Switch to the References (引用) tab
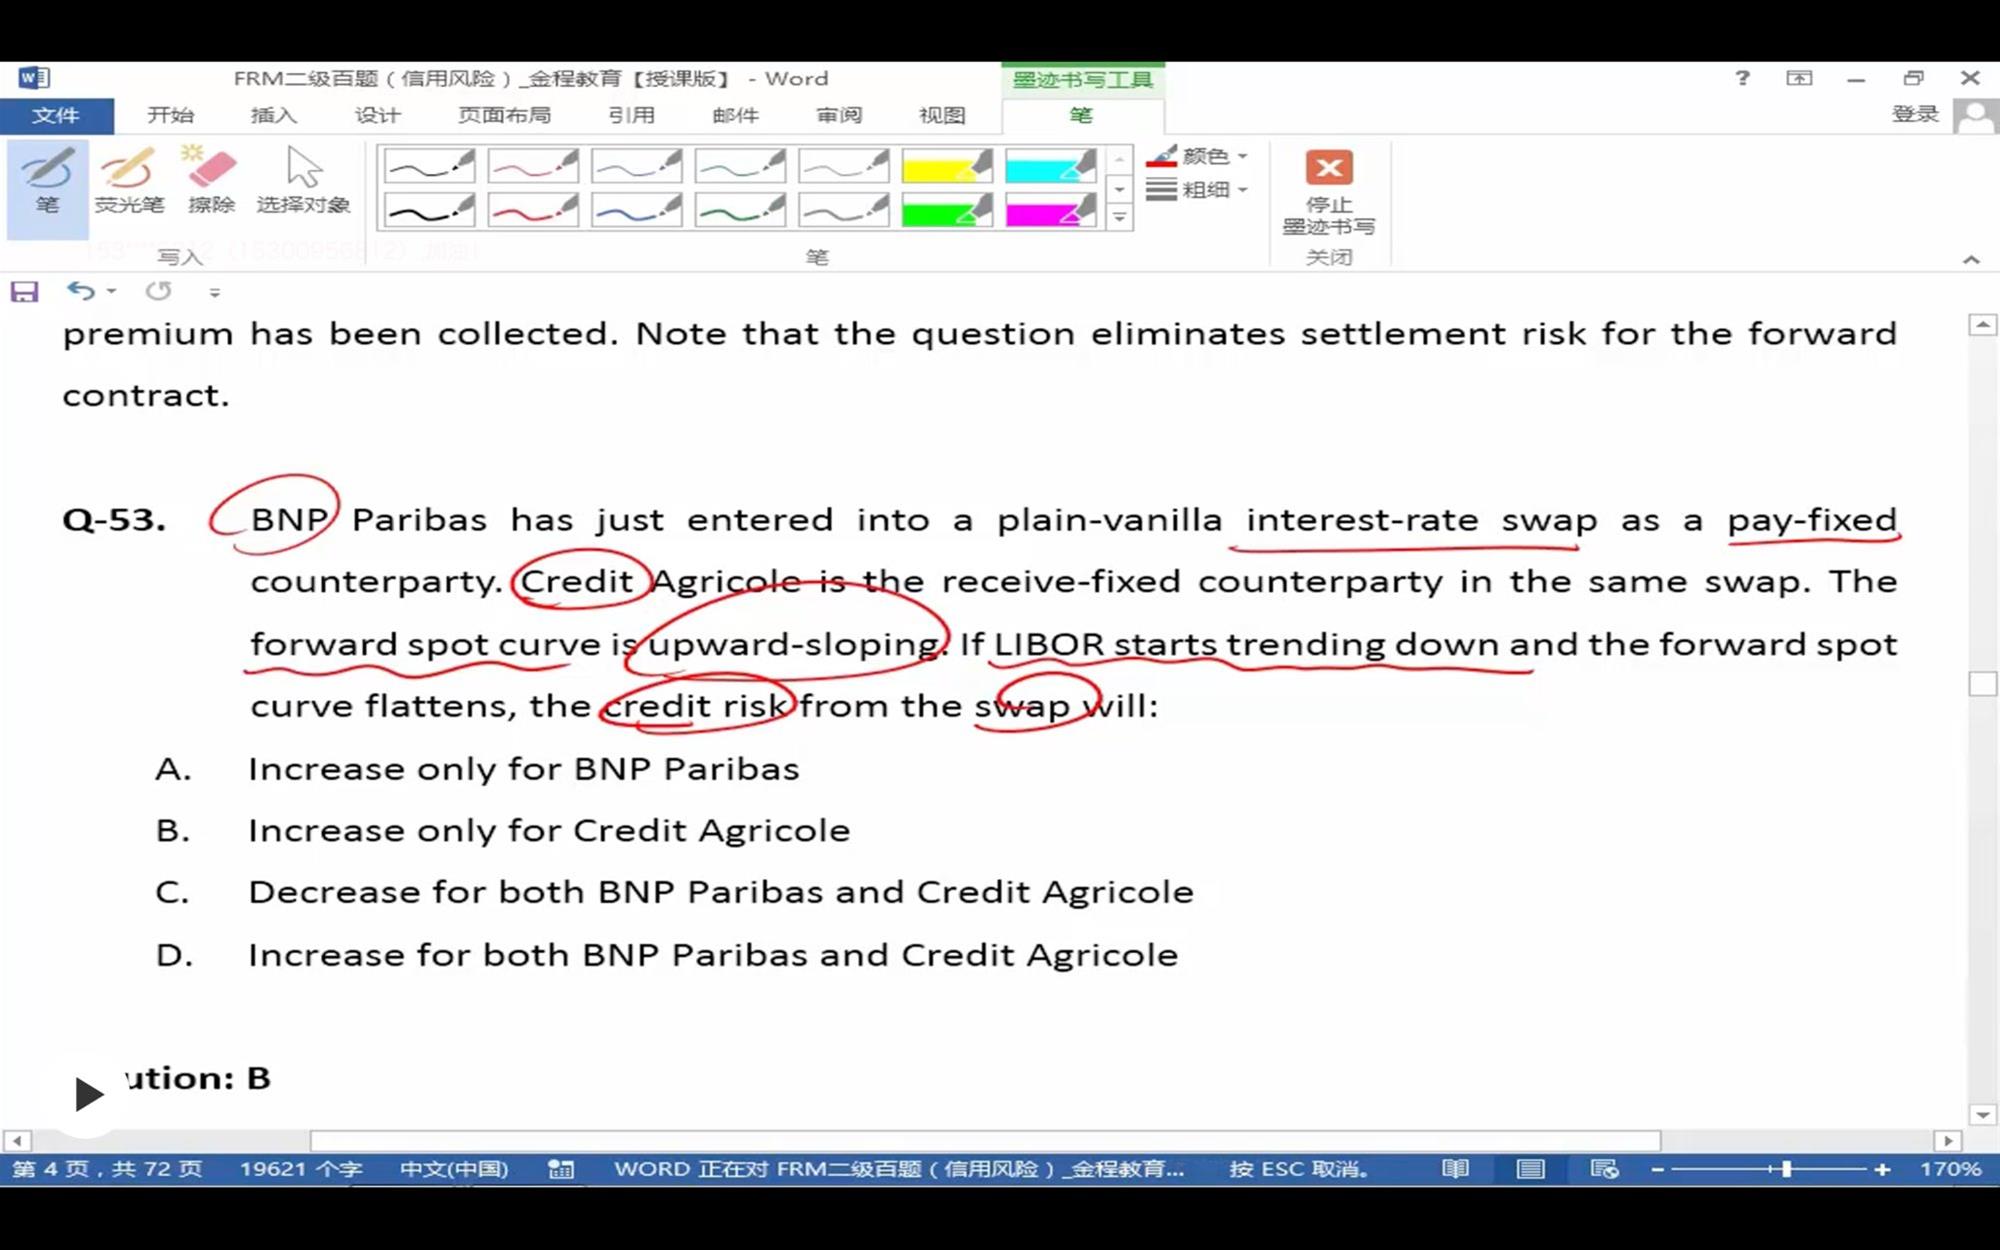 coord(631,115)
